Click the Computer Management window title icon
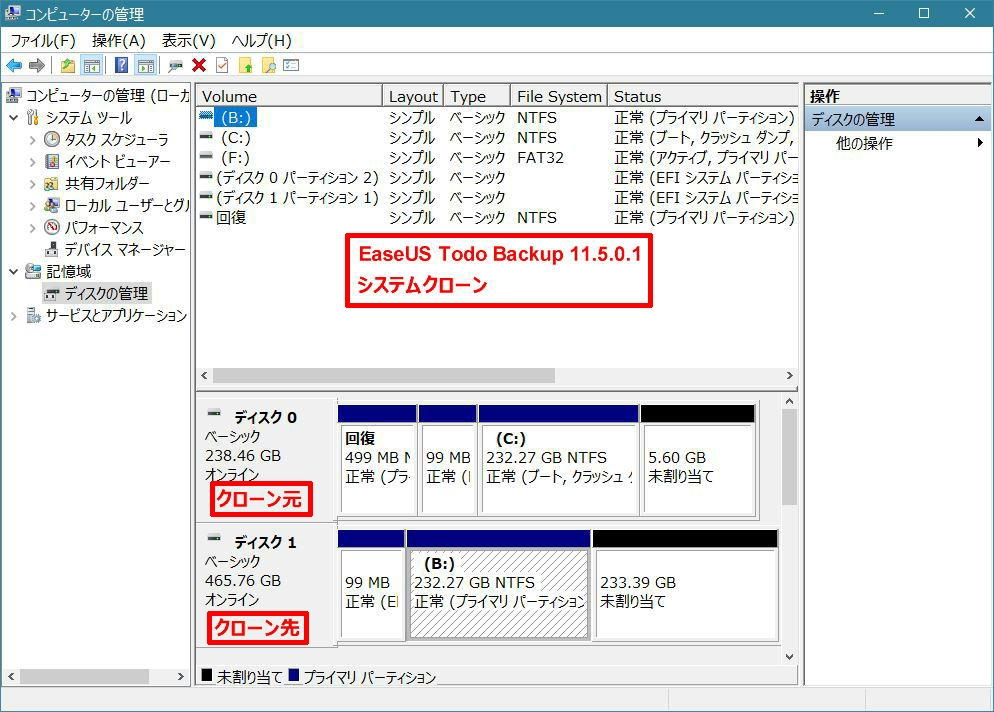This screenshot has width=994, height=712. click(12, 13)
